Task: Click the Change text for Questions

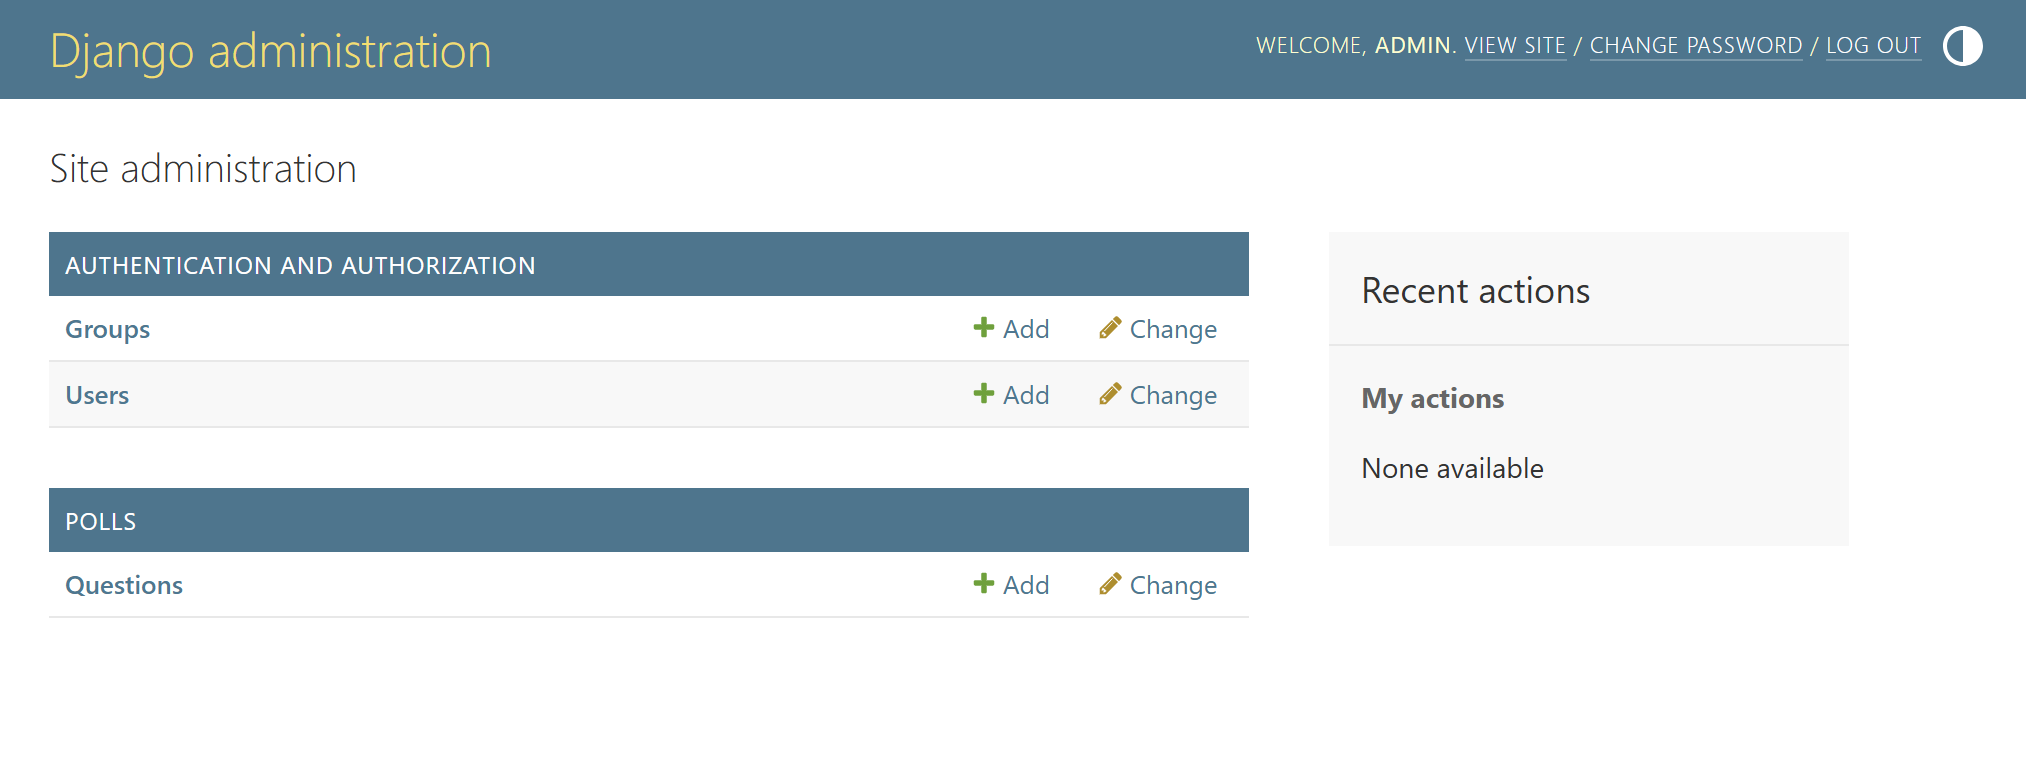Action: [1173, 586]
